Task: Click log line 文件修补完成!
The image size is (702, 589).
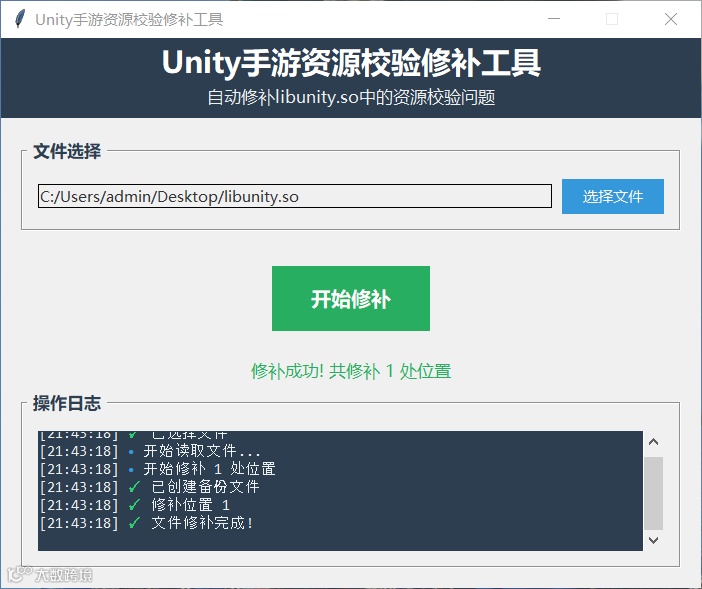Action: point(146,523)
